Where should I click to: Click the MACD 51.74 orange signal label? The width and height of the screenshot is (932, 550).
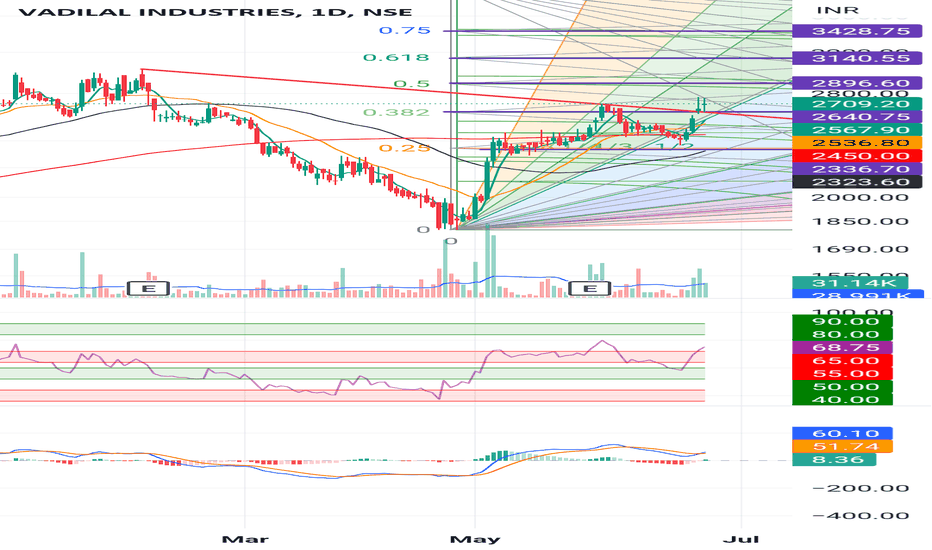842,447
